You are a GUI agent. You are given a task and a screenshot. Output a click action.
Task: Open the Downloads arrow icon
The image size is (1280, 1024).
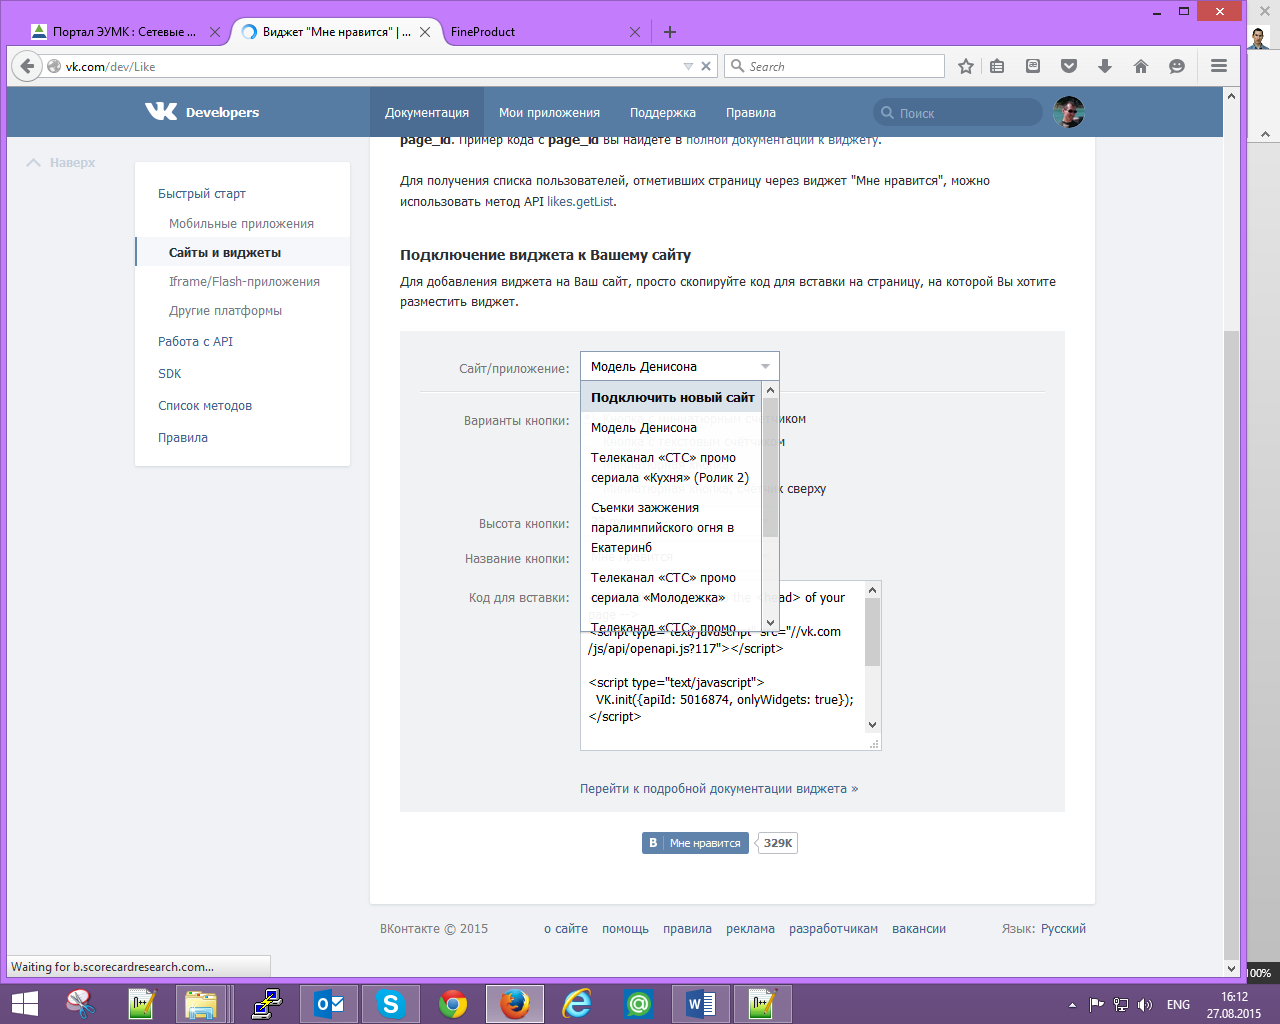click(1105, 66)
